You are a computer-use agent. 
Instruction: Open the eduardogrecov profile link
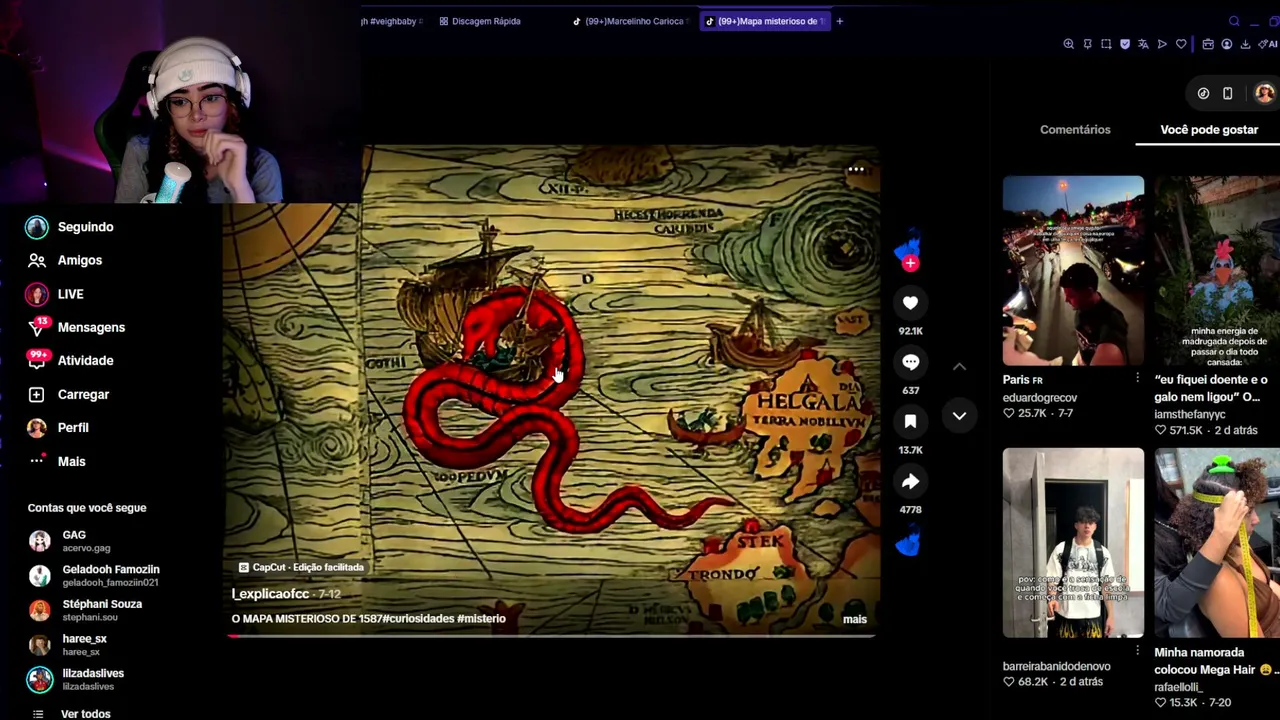(x=1040, y=398)
